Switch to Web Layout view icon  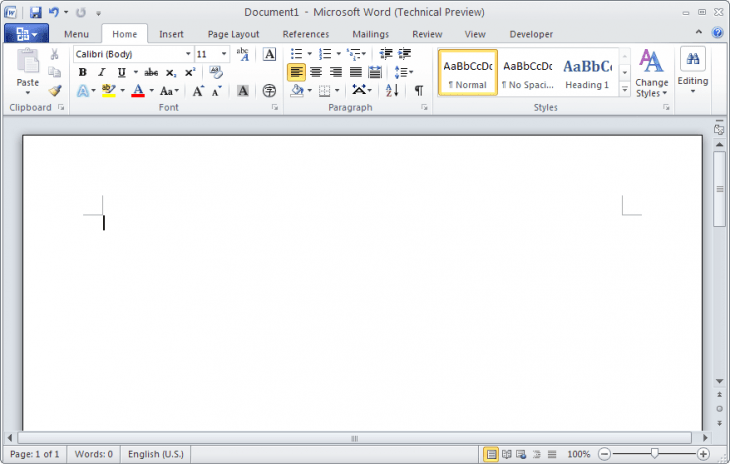pyautogui.click(x=521, y=454)
